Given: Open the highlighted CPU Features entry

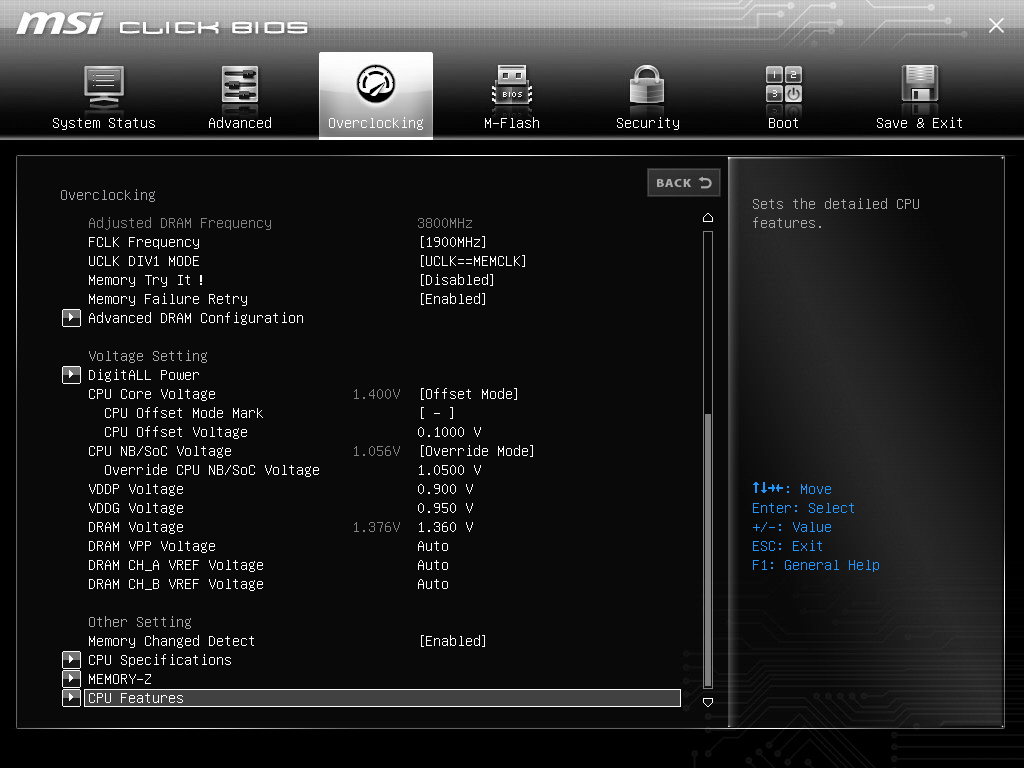Looking at the screenshot, I should [x=382, y=698].
